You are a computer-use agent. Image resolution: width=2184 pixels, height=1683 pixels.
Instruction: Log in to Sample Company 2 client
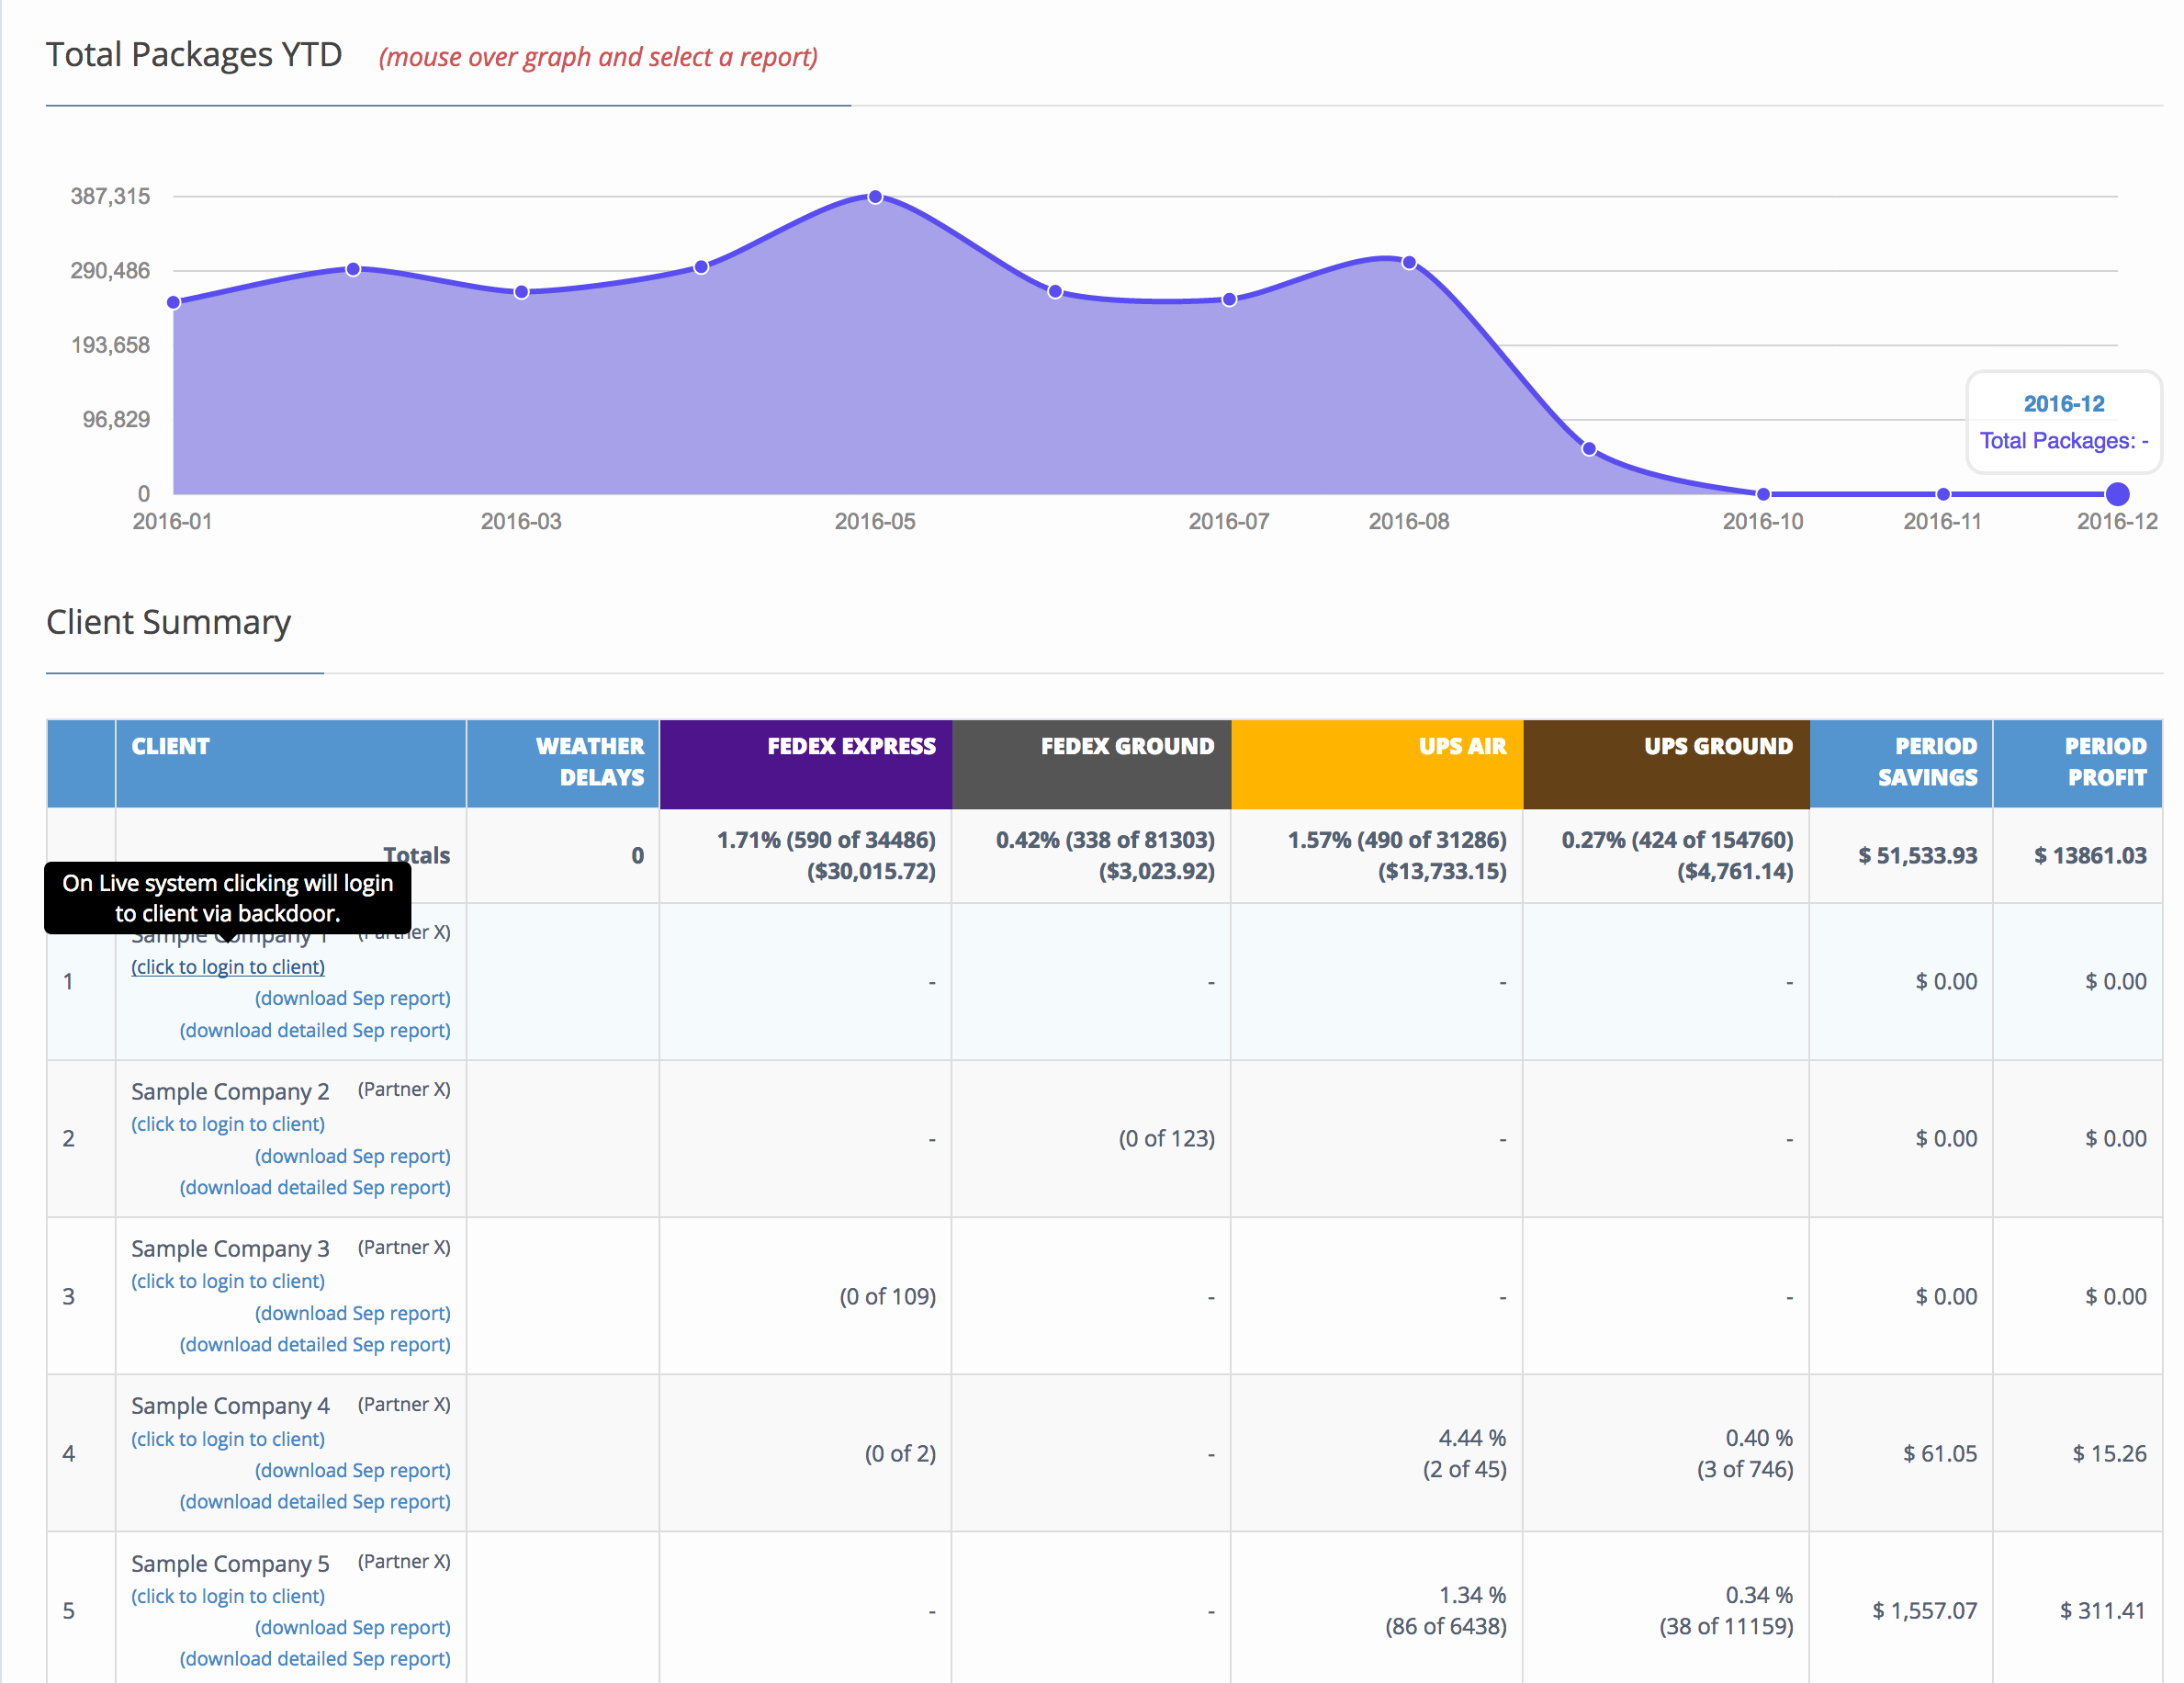click(x=228, y=1124)
